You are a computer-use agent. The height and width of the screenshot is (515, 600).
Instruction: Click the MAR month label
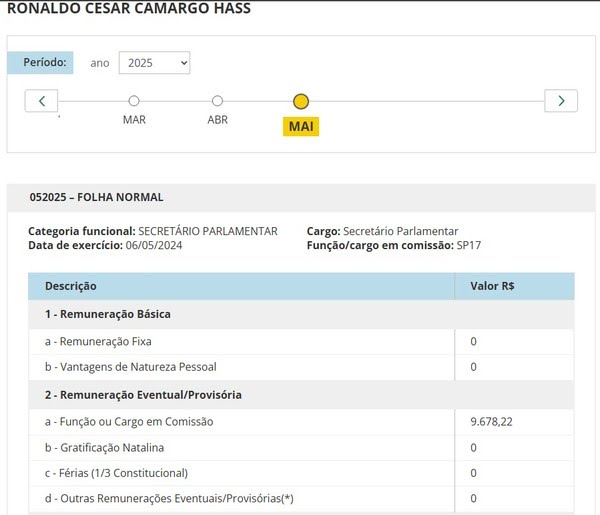[x=134, y=120]
